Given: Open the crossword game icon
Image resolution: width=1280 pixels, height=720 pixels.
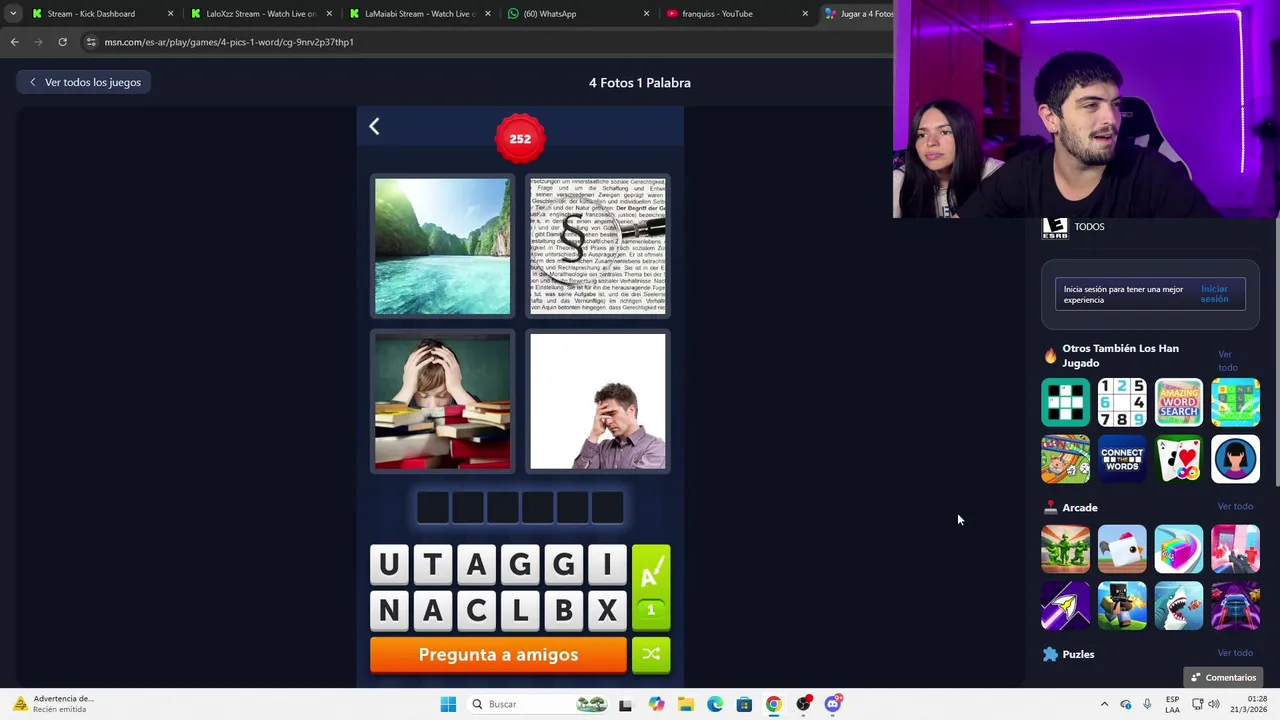Looking at the screenshot, I should click(x=1065, y=402).
